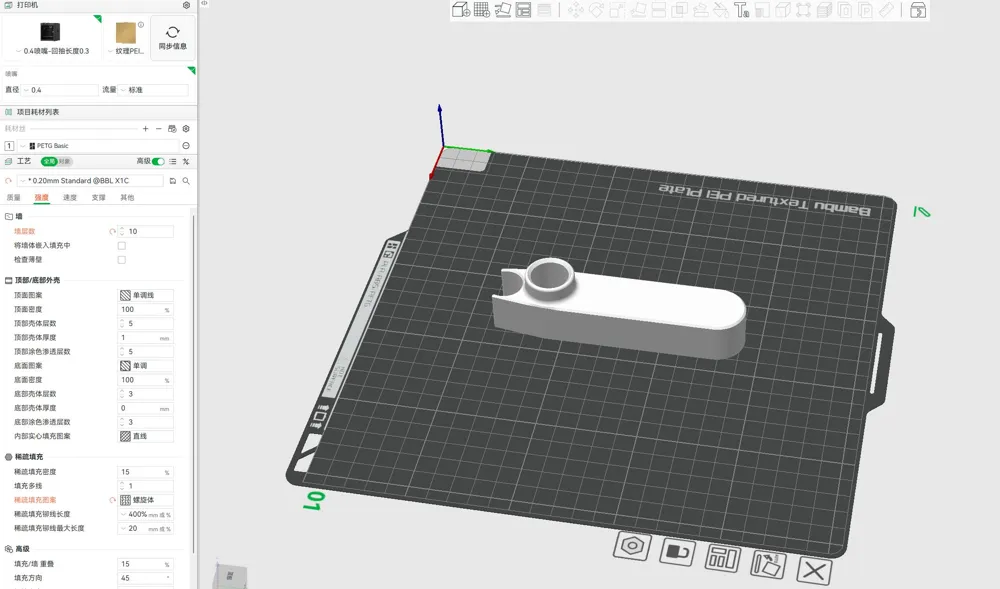Enable the 将墙体嵌入填充中 checkbox
The height and width of the screenshot is (589, 1000).
(122, 245)
